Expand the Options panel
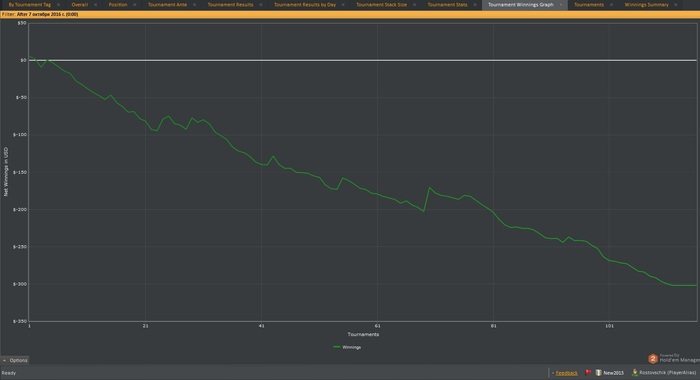This screenshot has width=700, height=380. [x=15, y=360]
